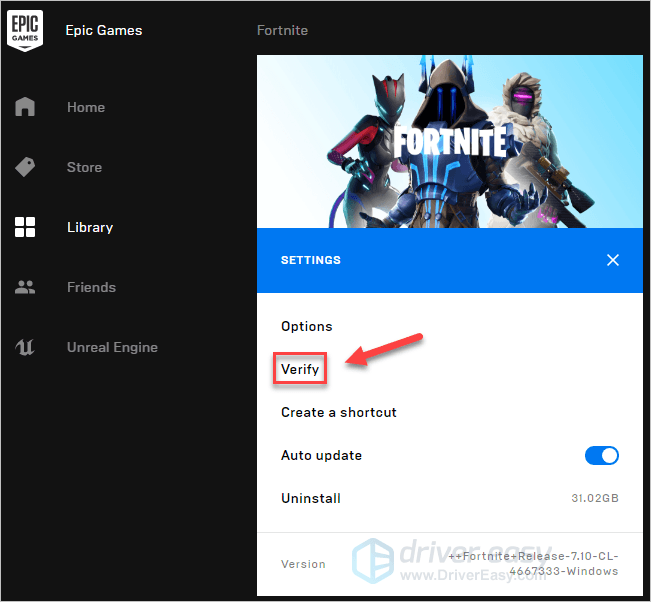The width and height of the screenshot is (651, 602).
Task: Select Library in the sidebar
Action: pyautogui.click(x=90, y=228)
